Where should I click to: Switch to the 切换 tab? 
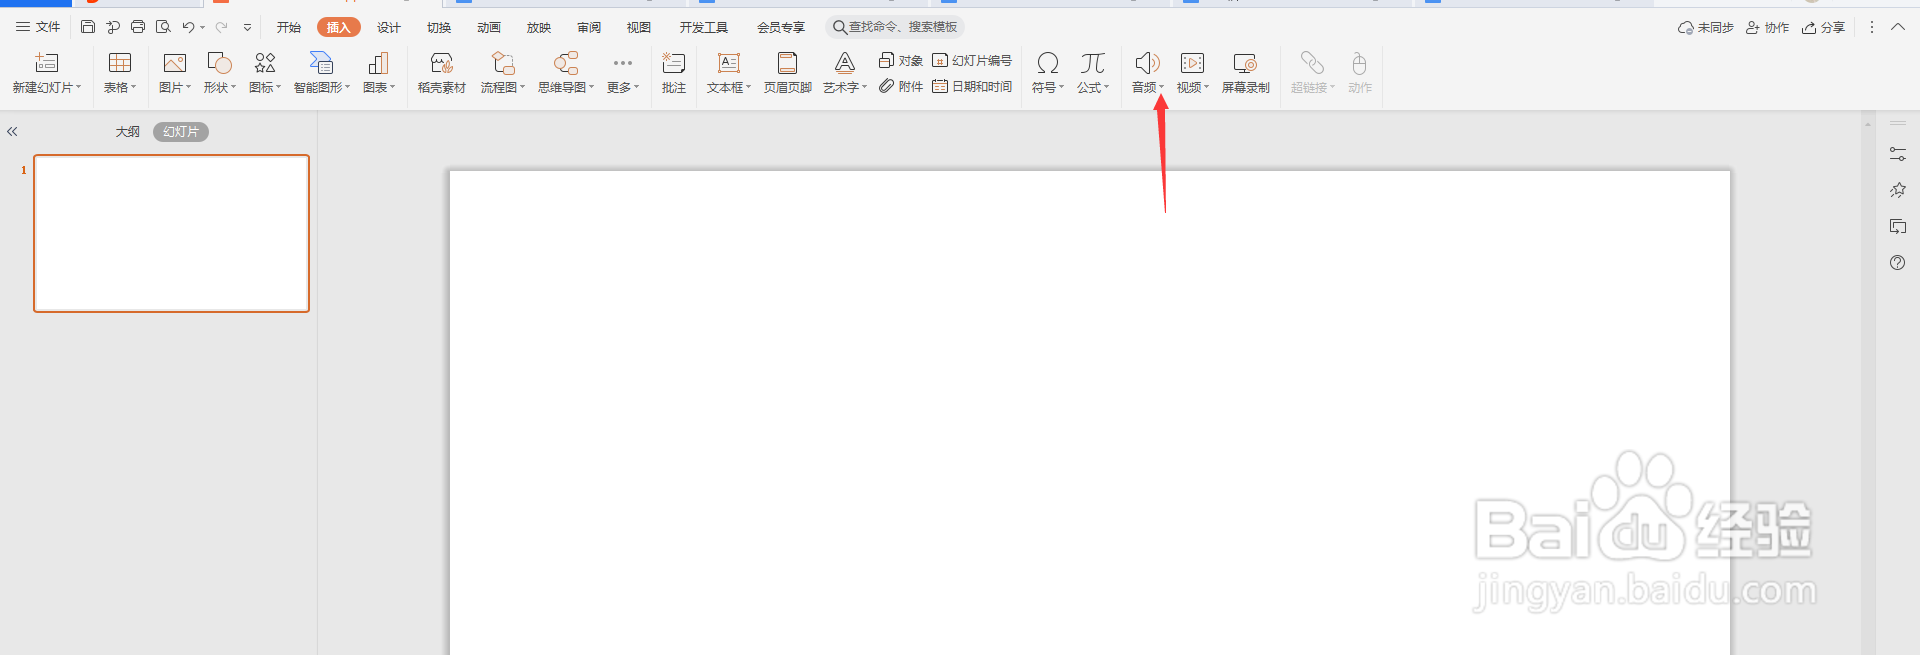tap(439, 27)
